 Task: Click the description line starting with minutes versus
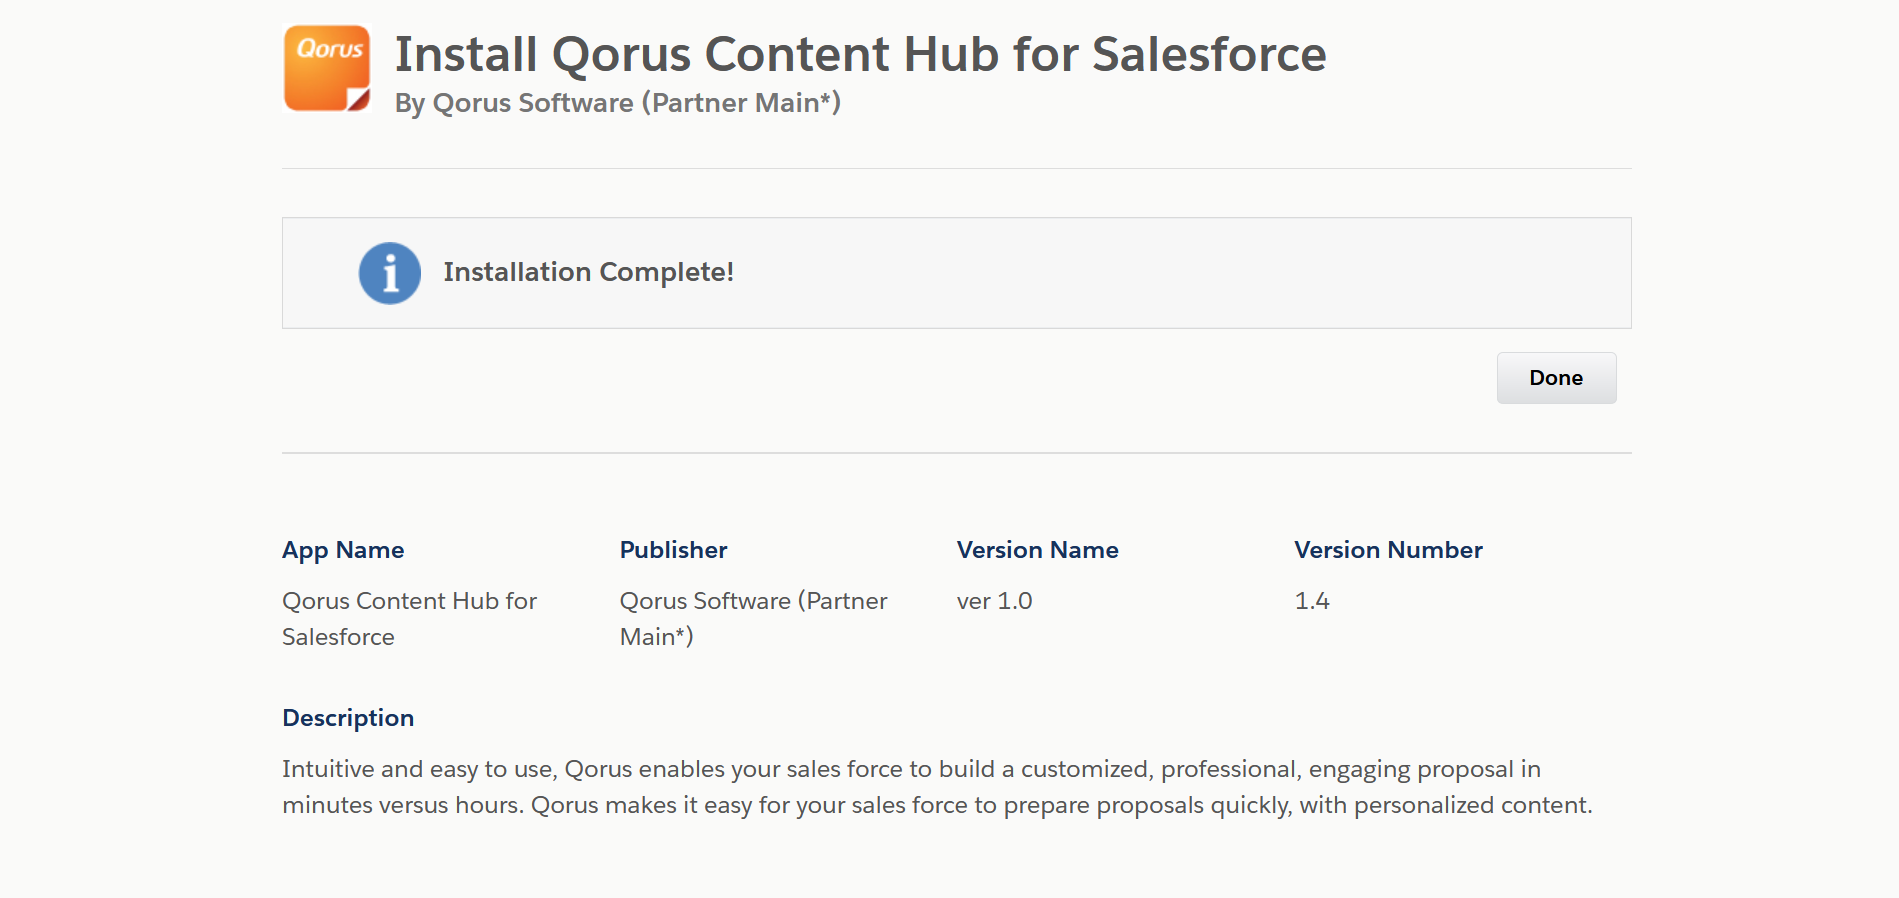tap(936, 805)
